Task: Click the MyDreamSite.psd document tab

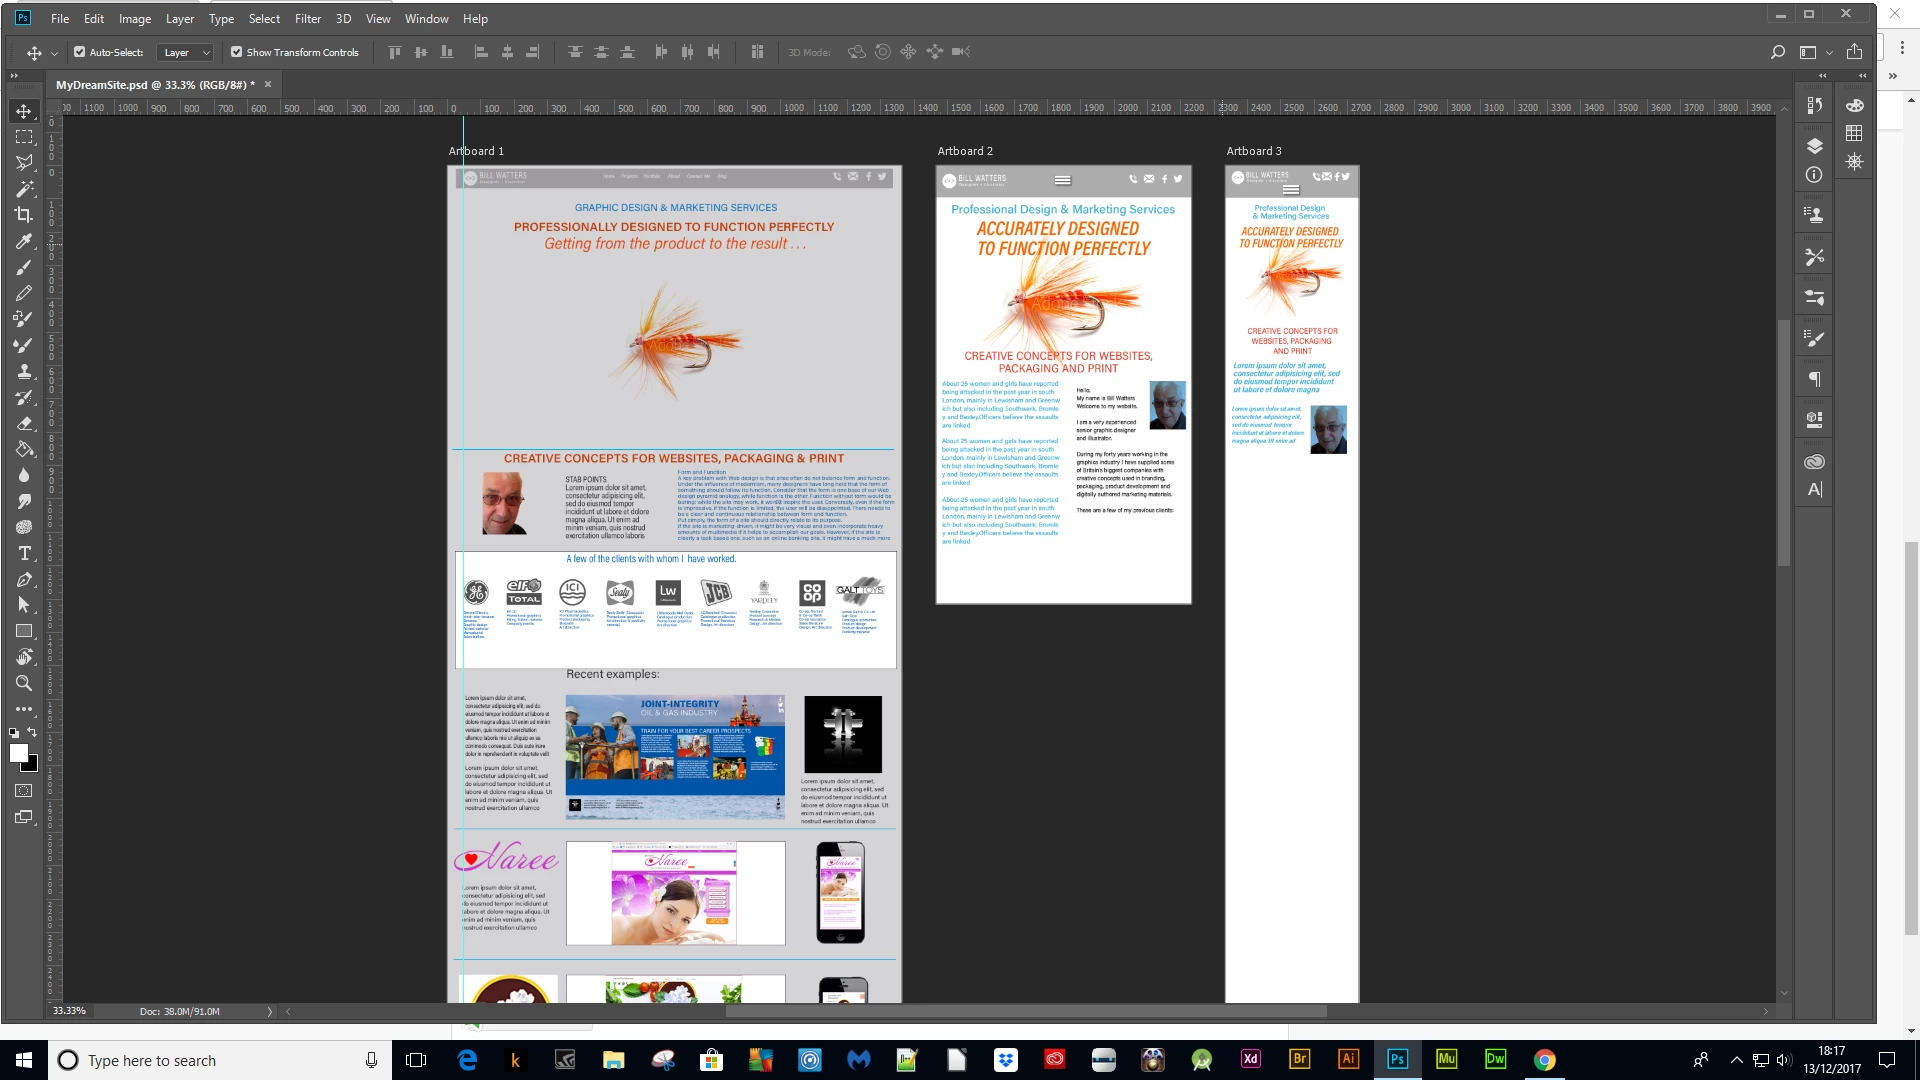Action: [155, 85]
